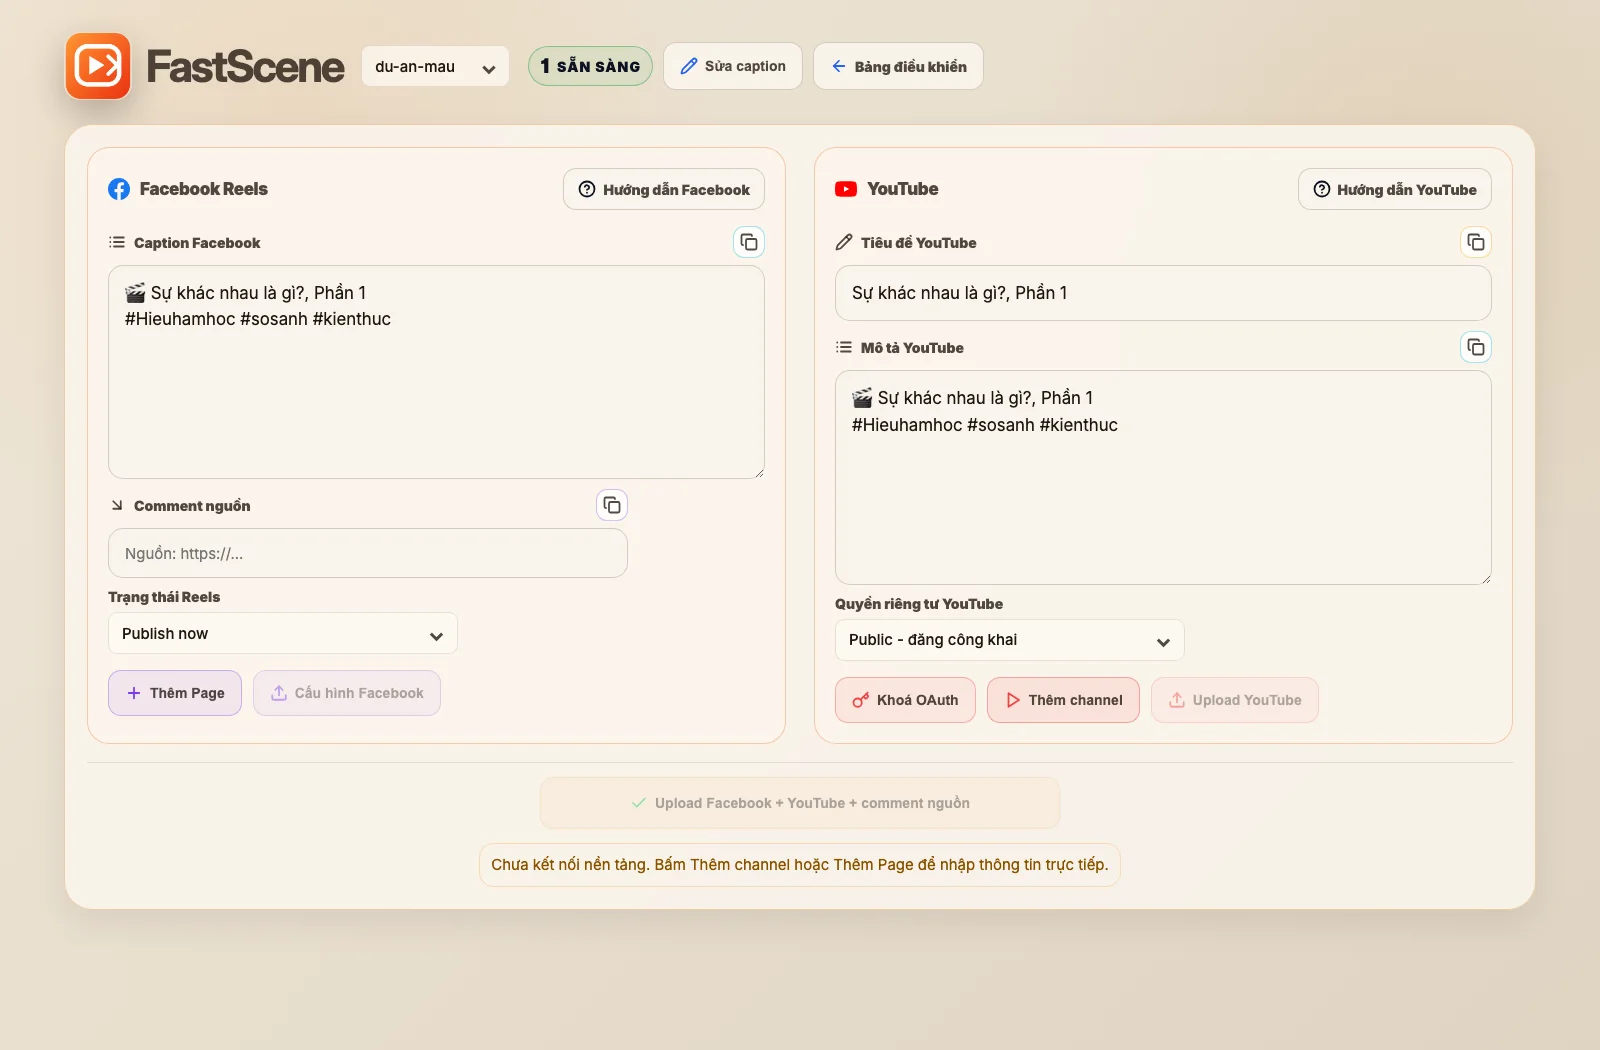Screen dimensions: 1600x1050
Task: Click the Tiêu đề YouTube pencil icon
Action: click(x=844, y=242)
